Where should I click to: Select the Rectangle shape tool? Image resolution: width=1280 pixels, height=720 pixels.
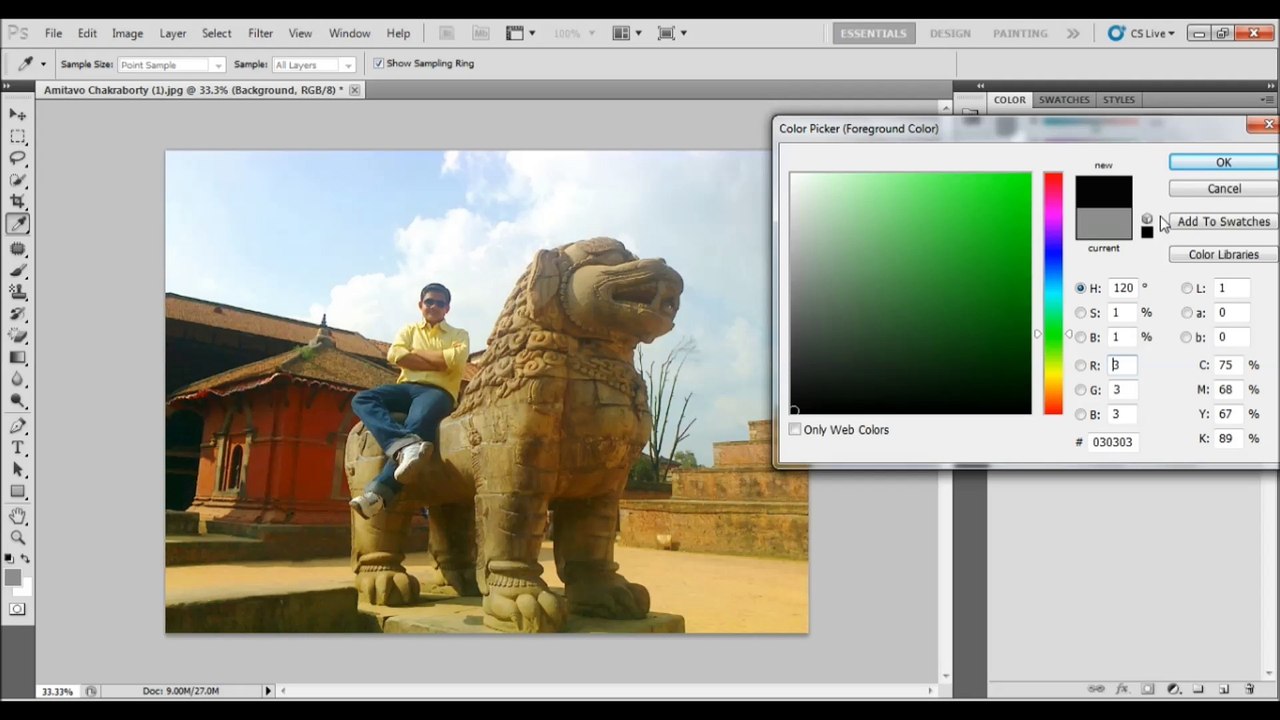pyautogui.click(x=18, y=492)
